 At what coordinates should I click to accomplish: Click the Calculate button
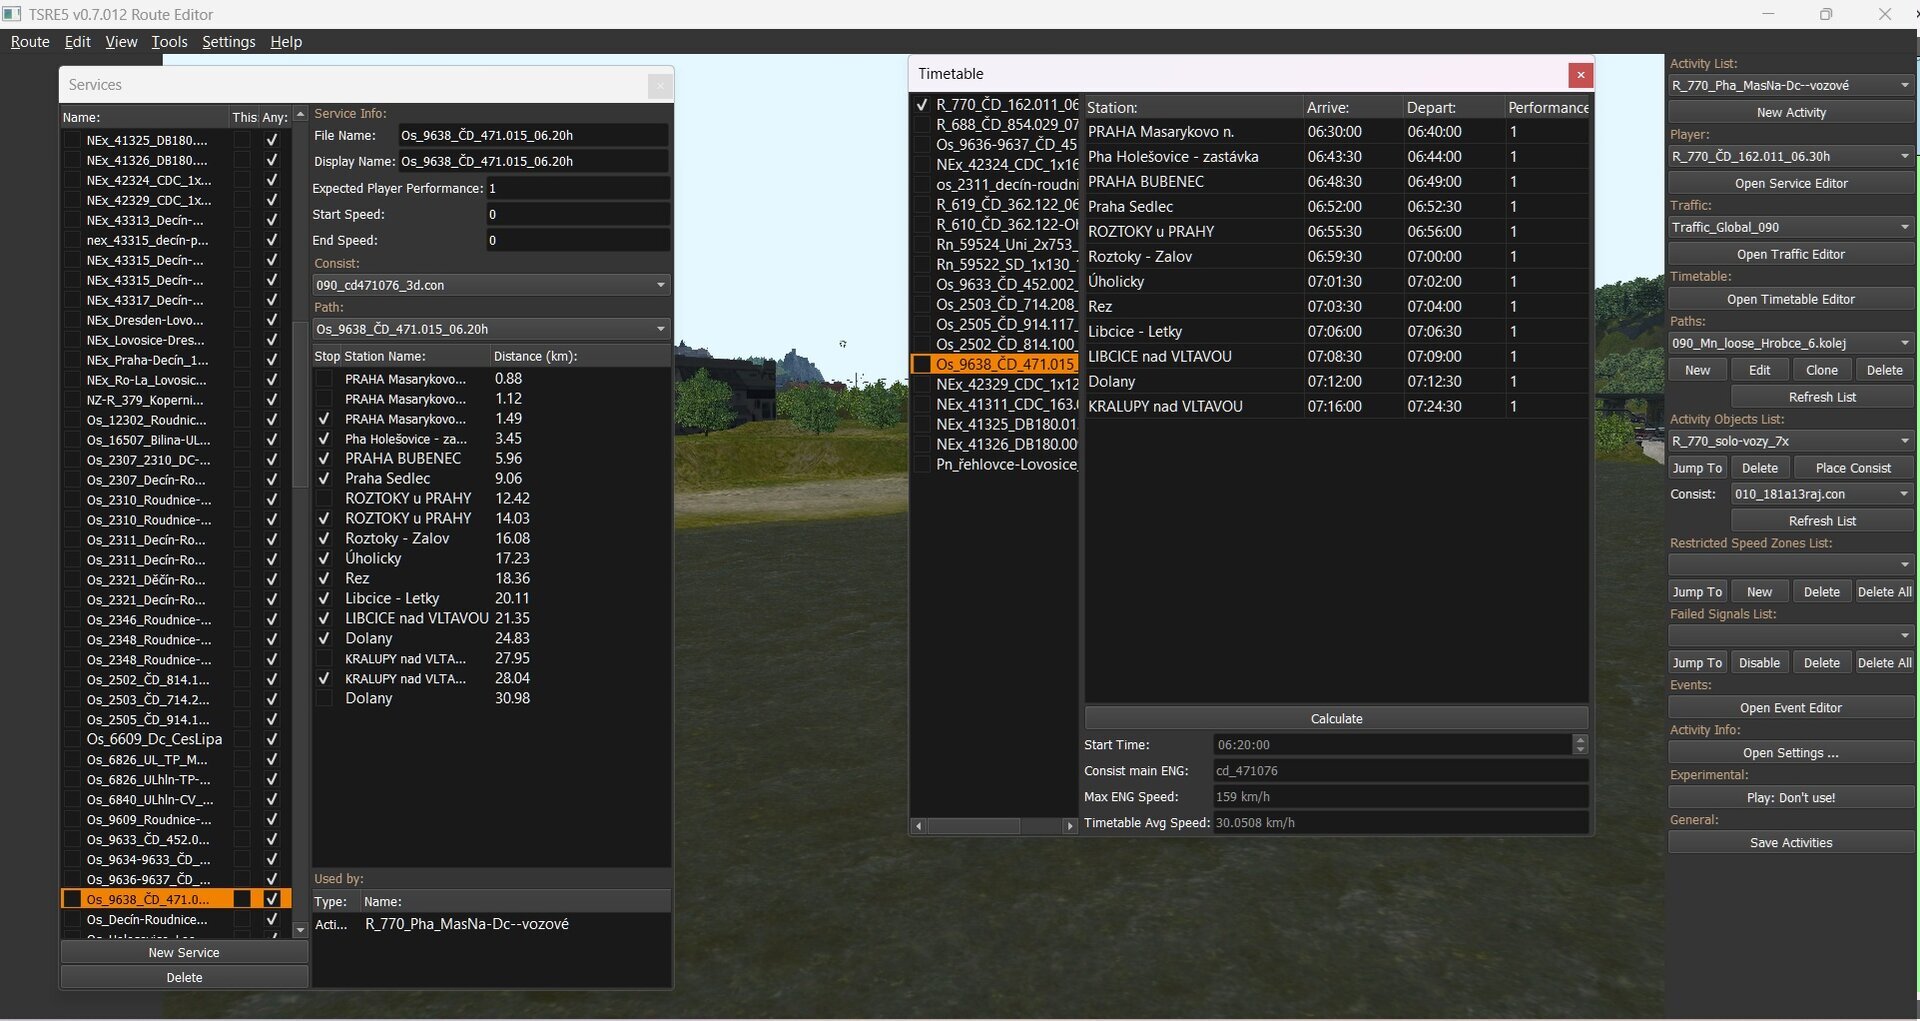click(1336, 719)
